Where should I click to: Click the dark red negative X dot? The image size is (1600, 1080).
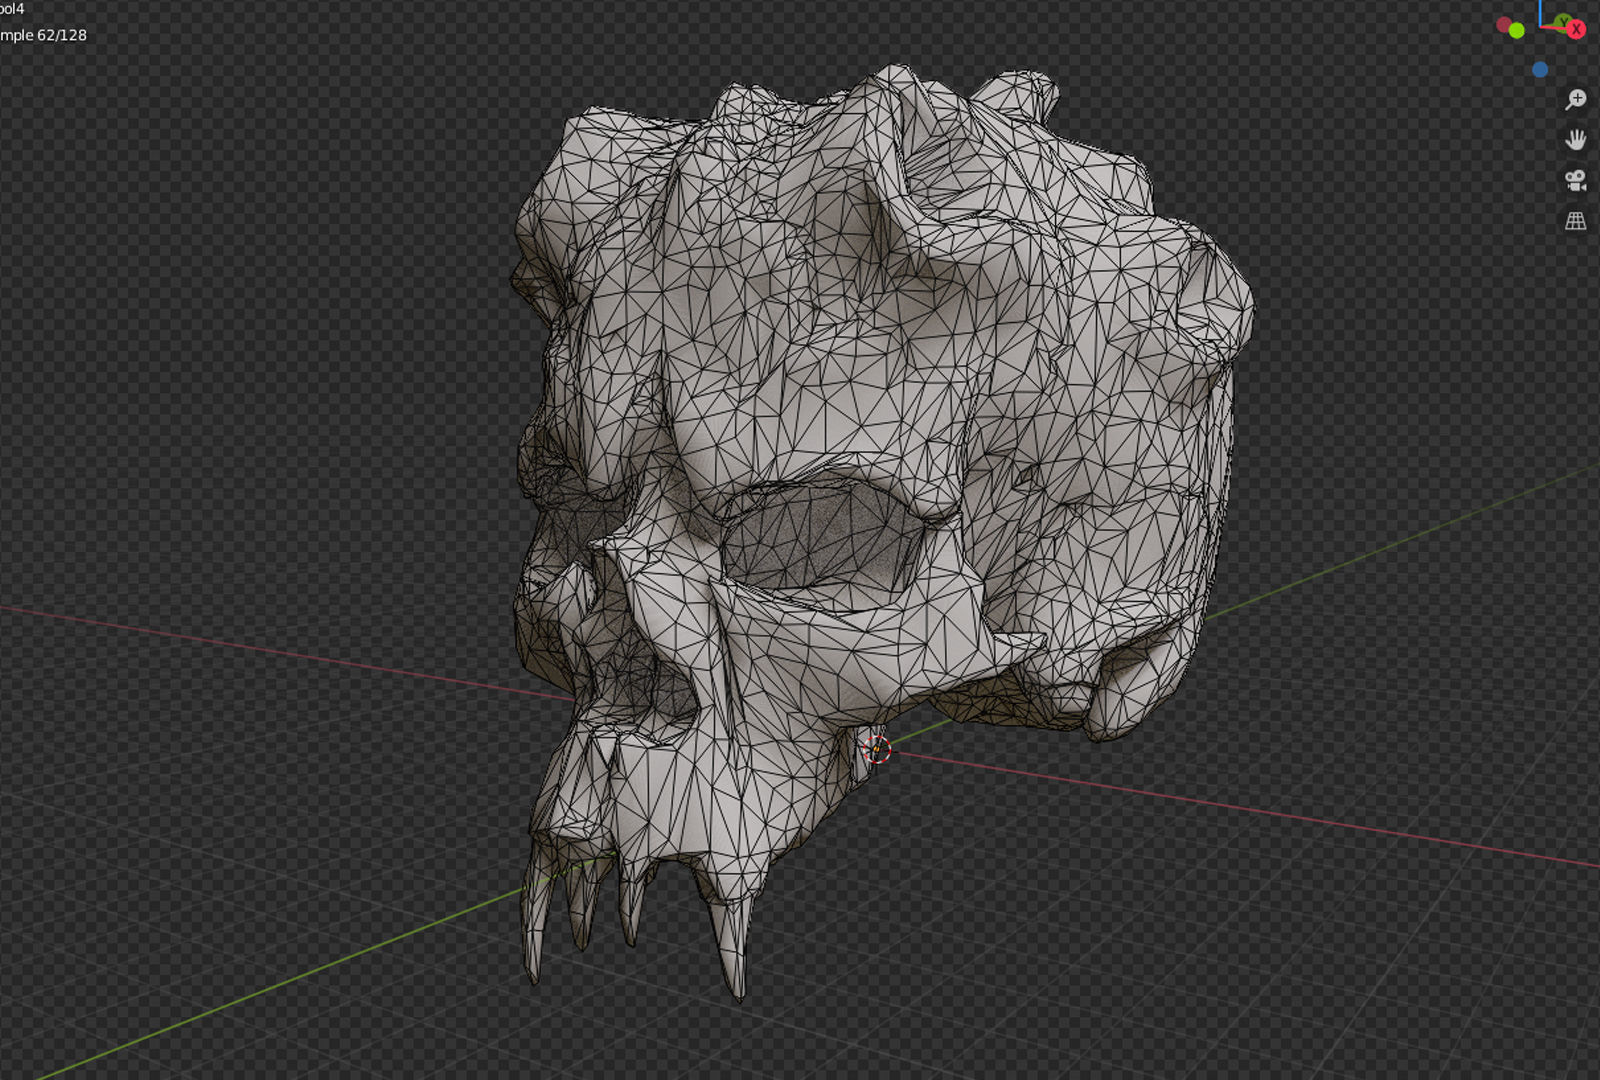(1504, 24)
